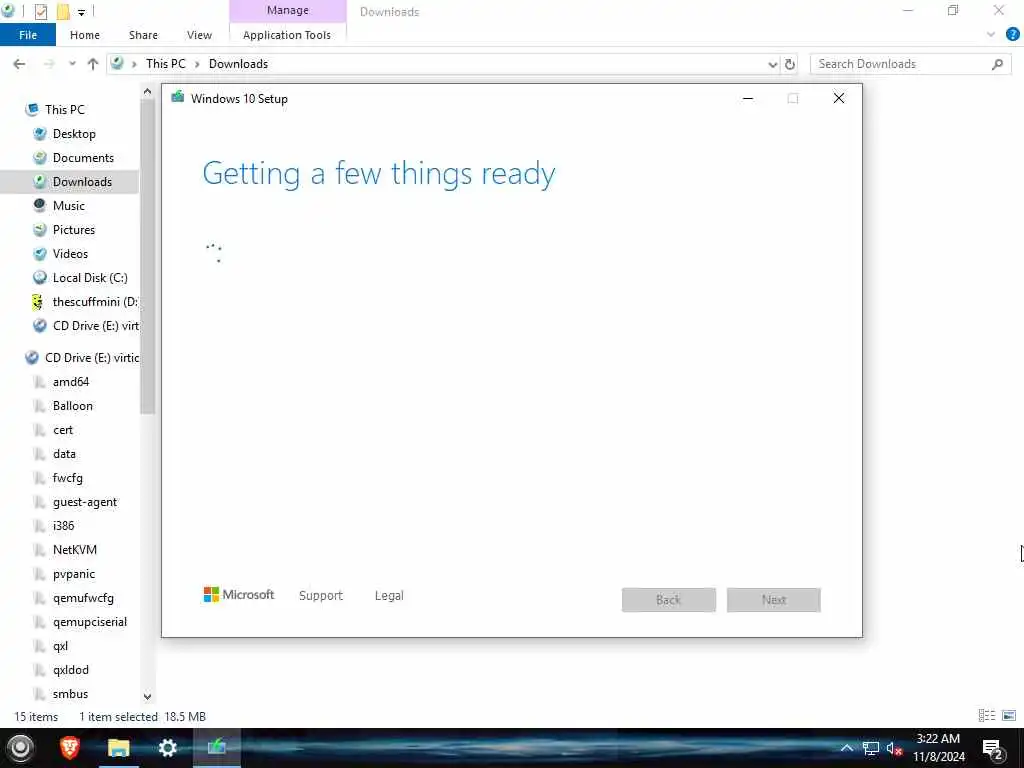Click the navigation pane scroll-down arrow

tap(148, 697)
